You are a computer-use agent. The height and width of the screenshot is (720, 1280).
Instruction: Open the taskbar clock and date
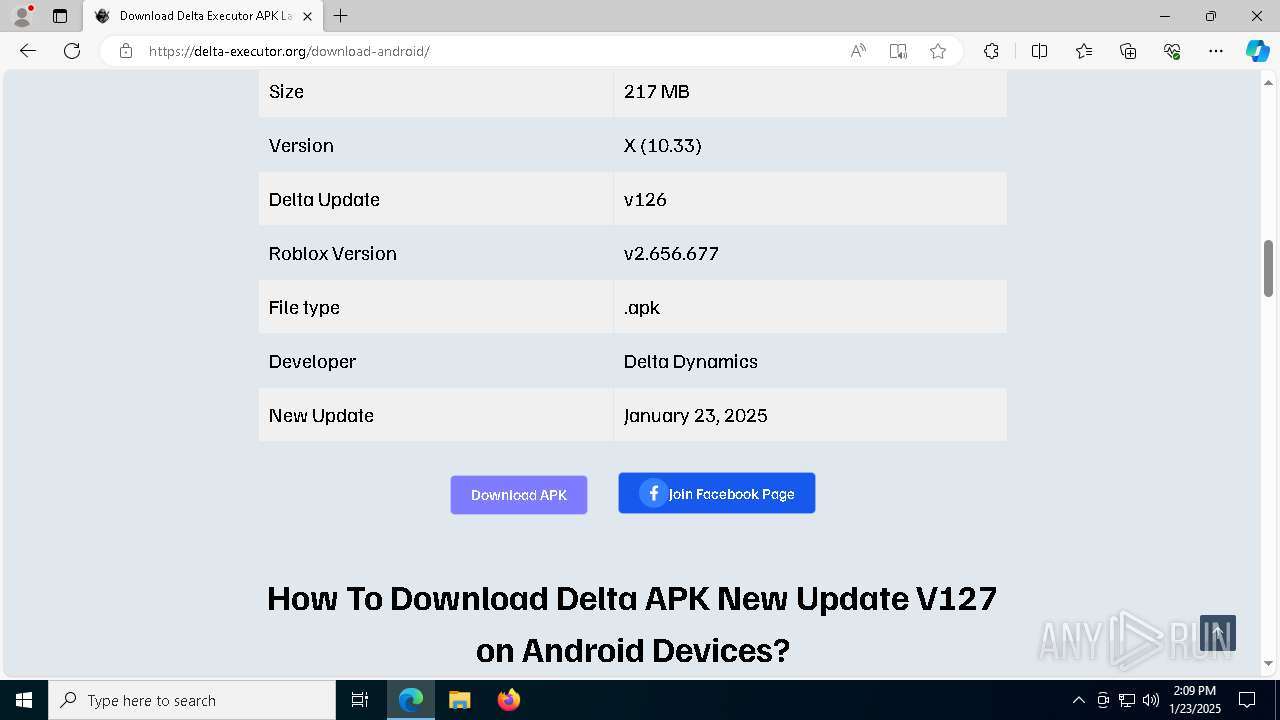click(1195, 700)
